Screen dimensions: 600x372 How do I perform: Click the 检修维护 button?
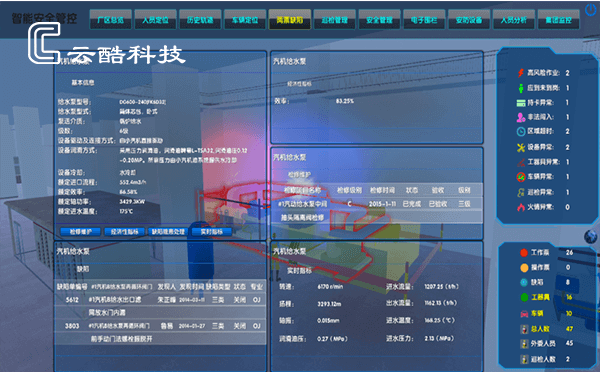tap(80, 232)
